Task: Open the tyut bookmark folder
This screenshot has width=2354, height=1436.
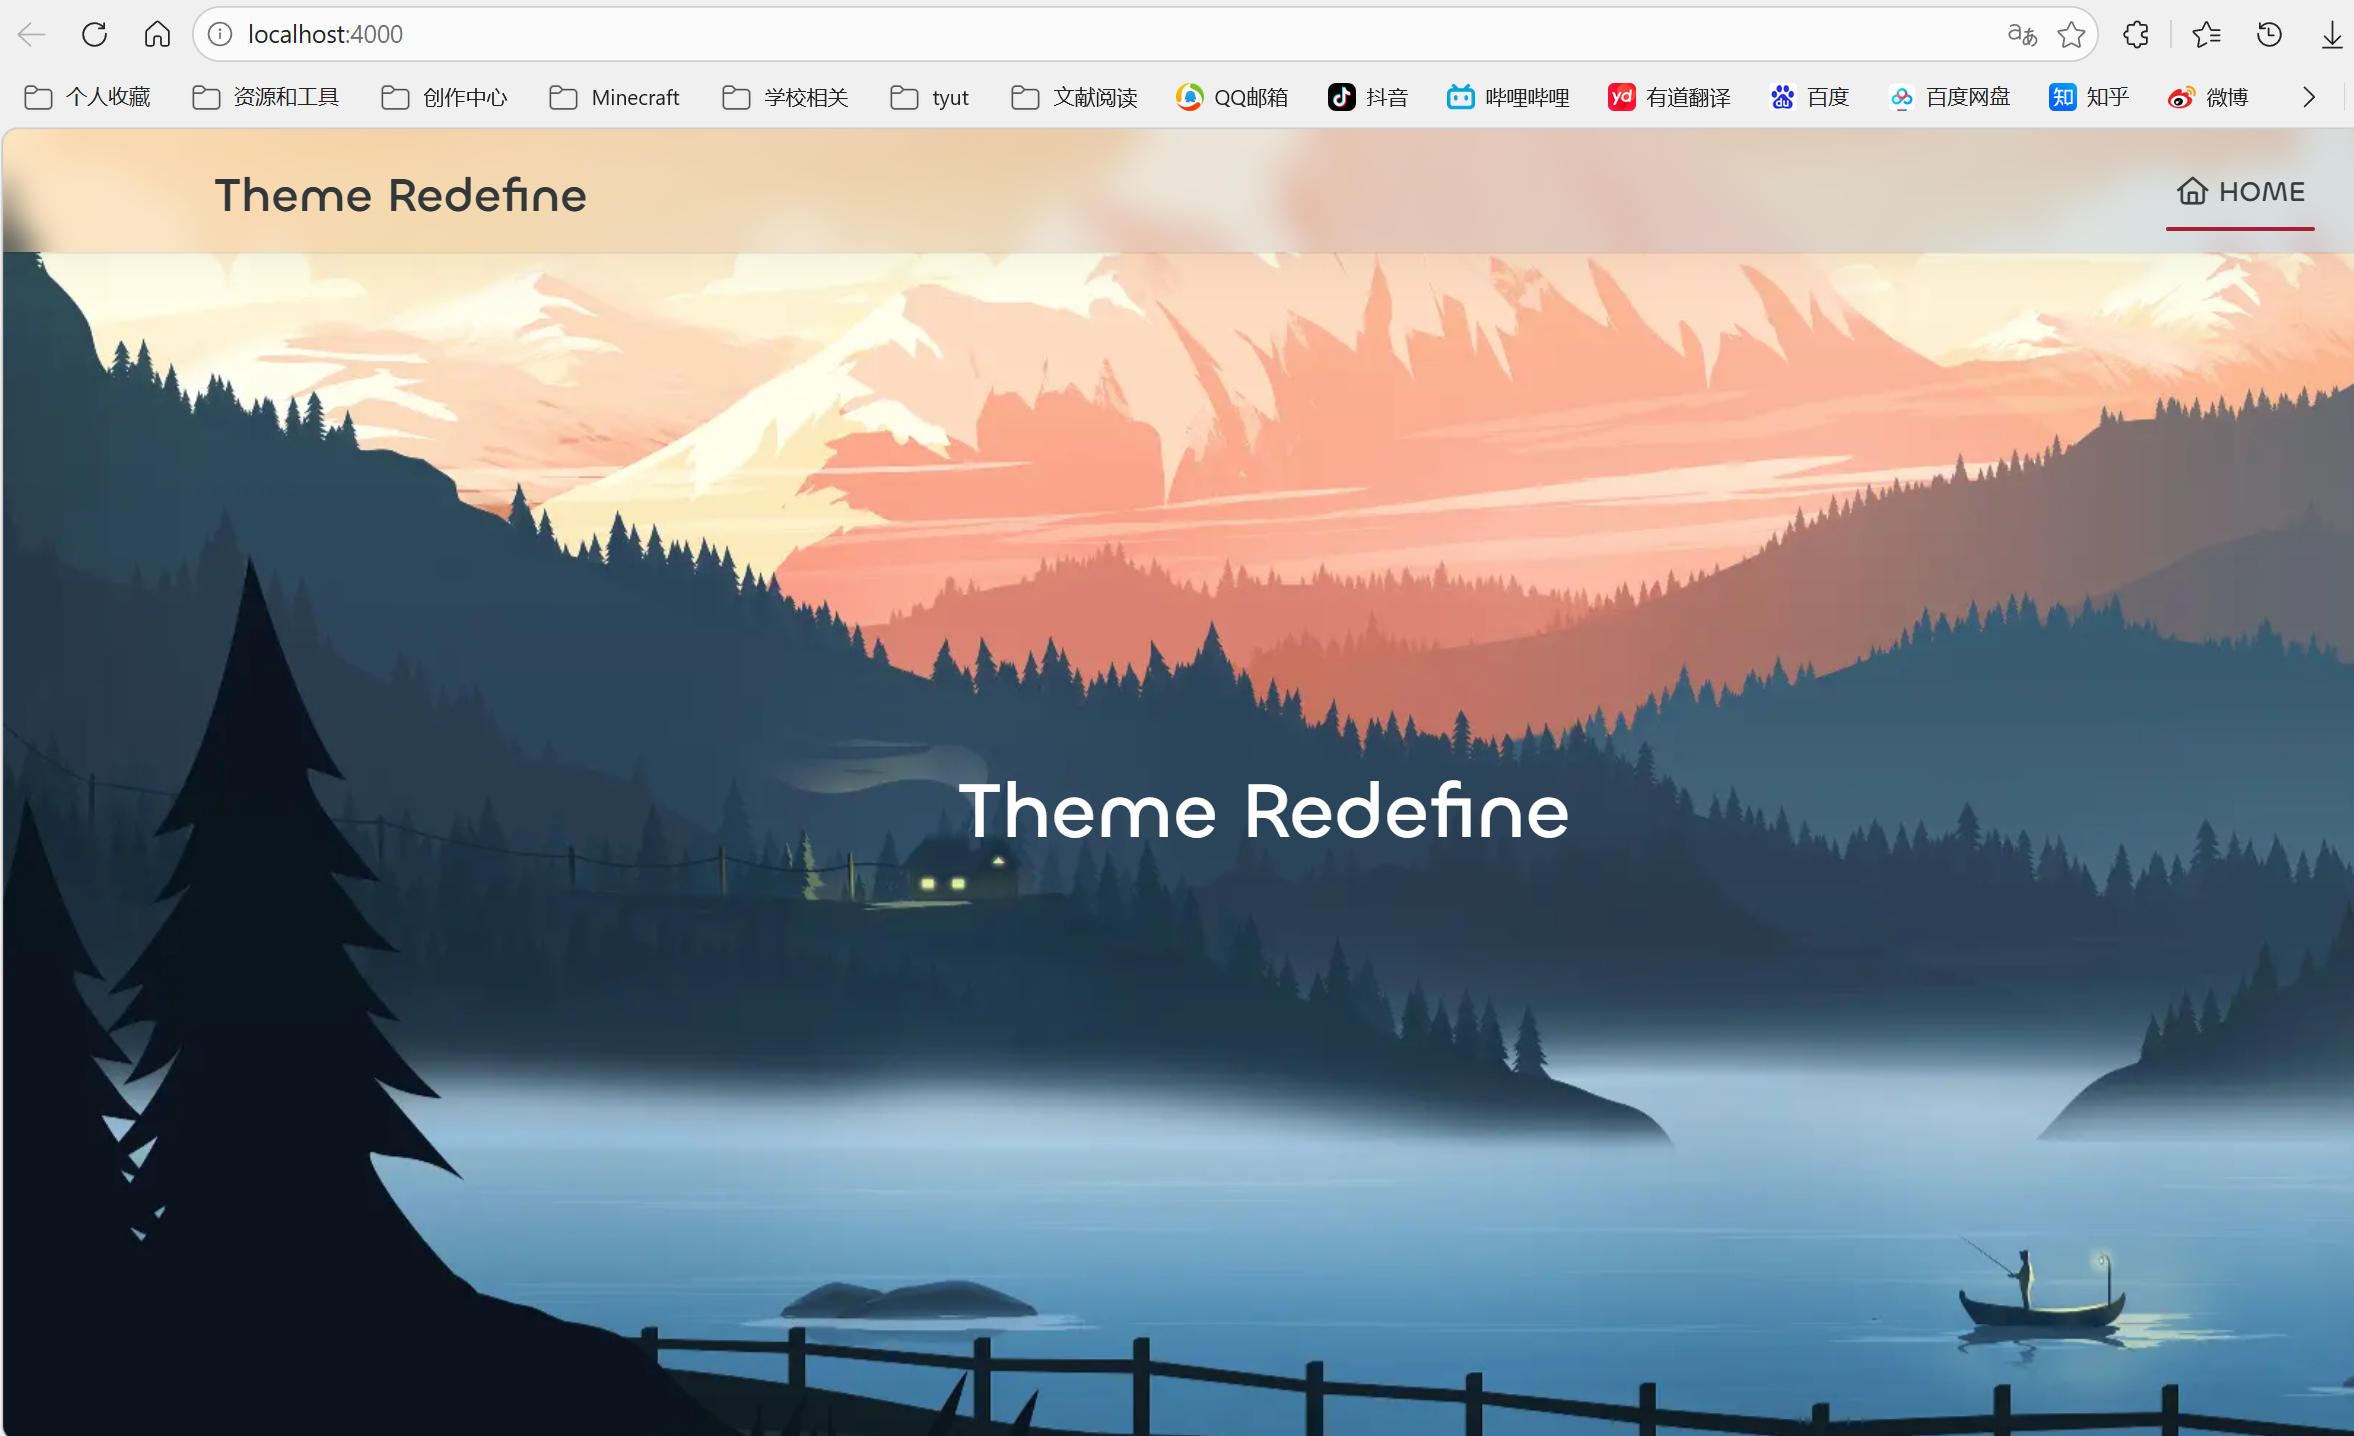Action: (930, 97)
